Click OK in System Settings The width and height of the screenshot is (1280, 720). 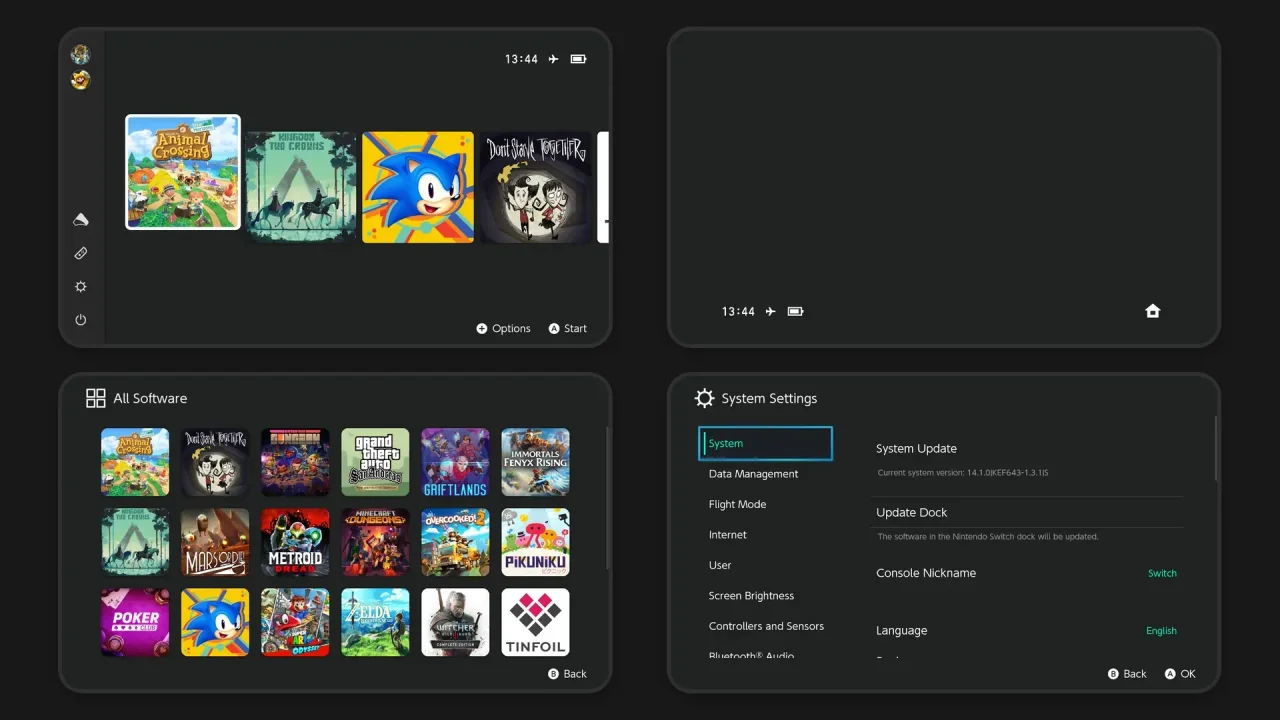pos(1180,674)
